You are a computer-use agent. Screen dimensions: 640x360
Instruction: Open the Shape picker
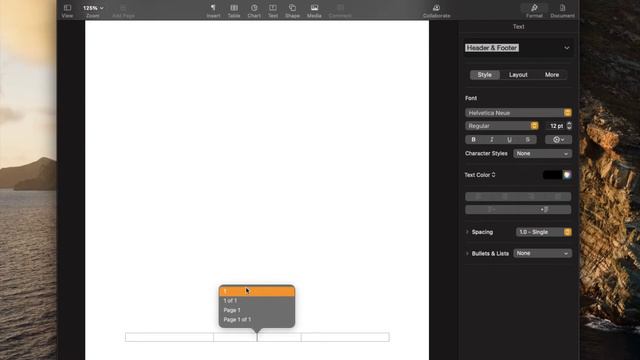pos(292,11)
